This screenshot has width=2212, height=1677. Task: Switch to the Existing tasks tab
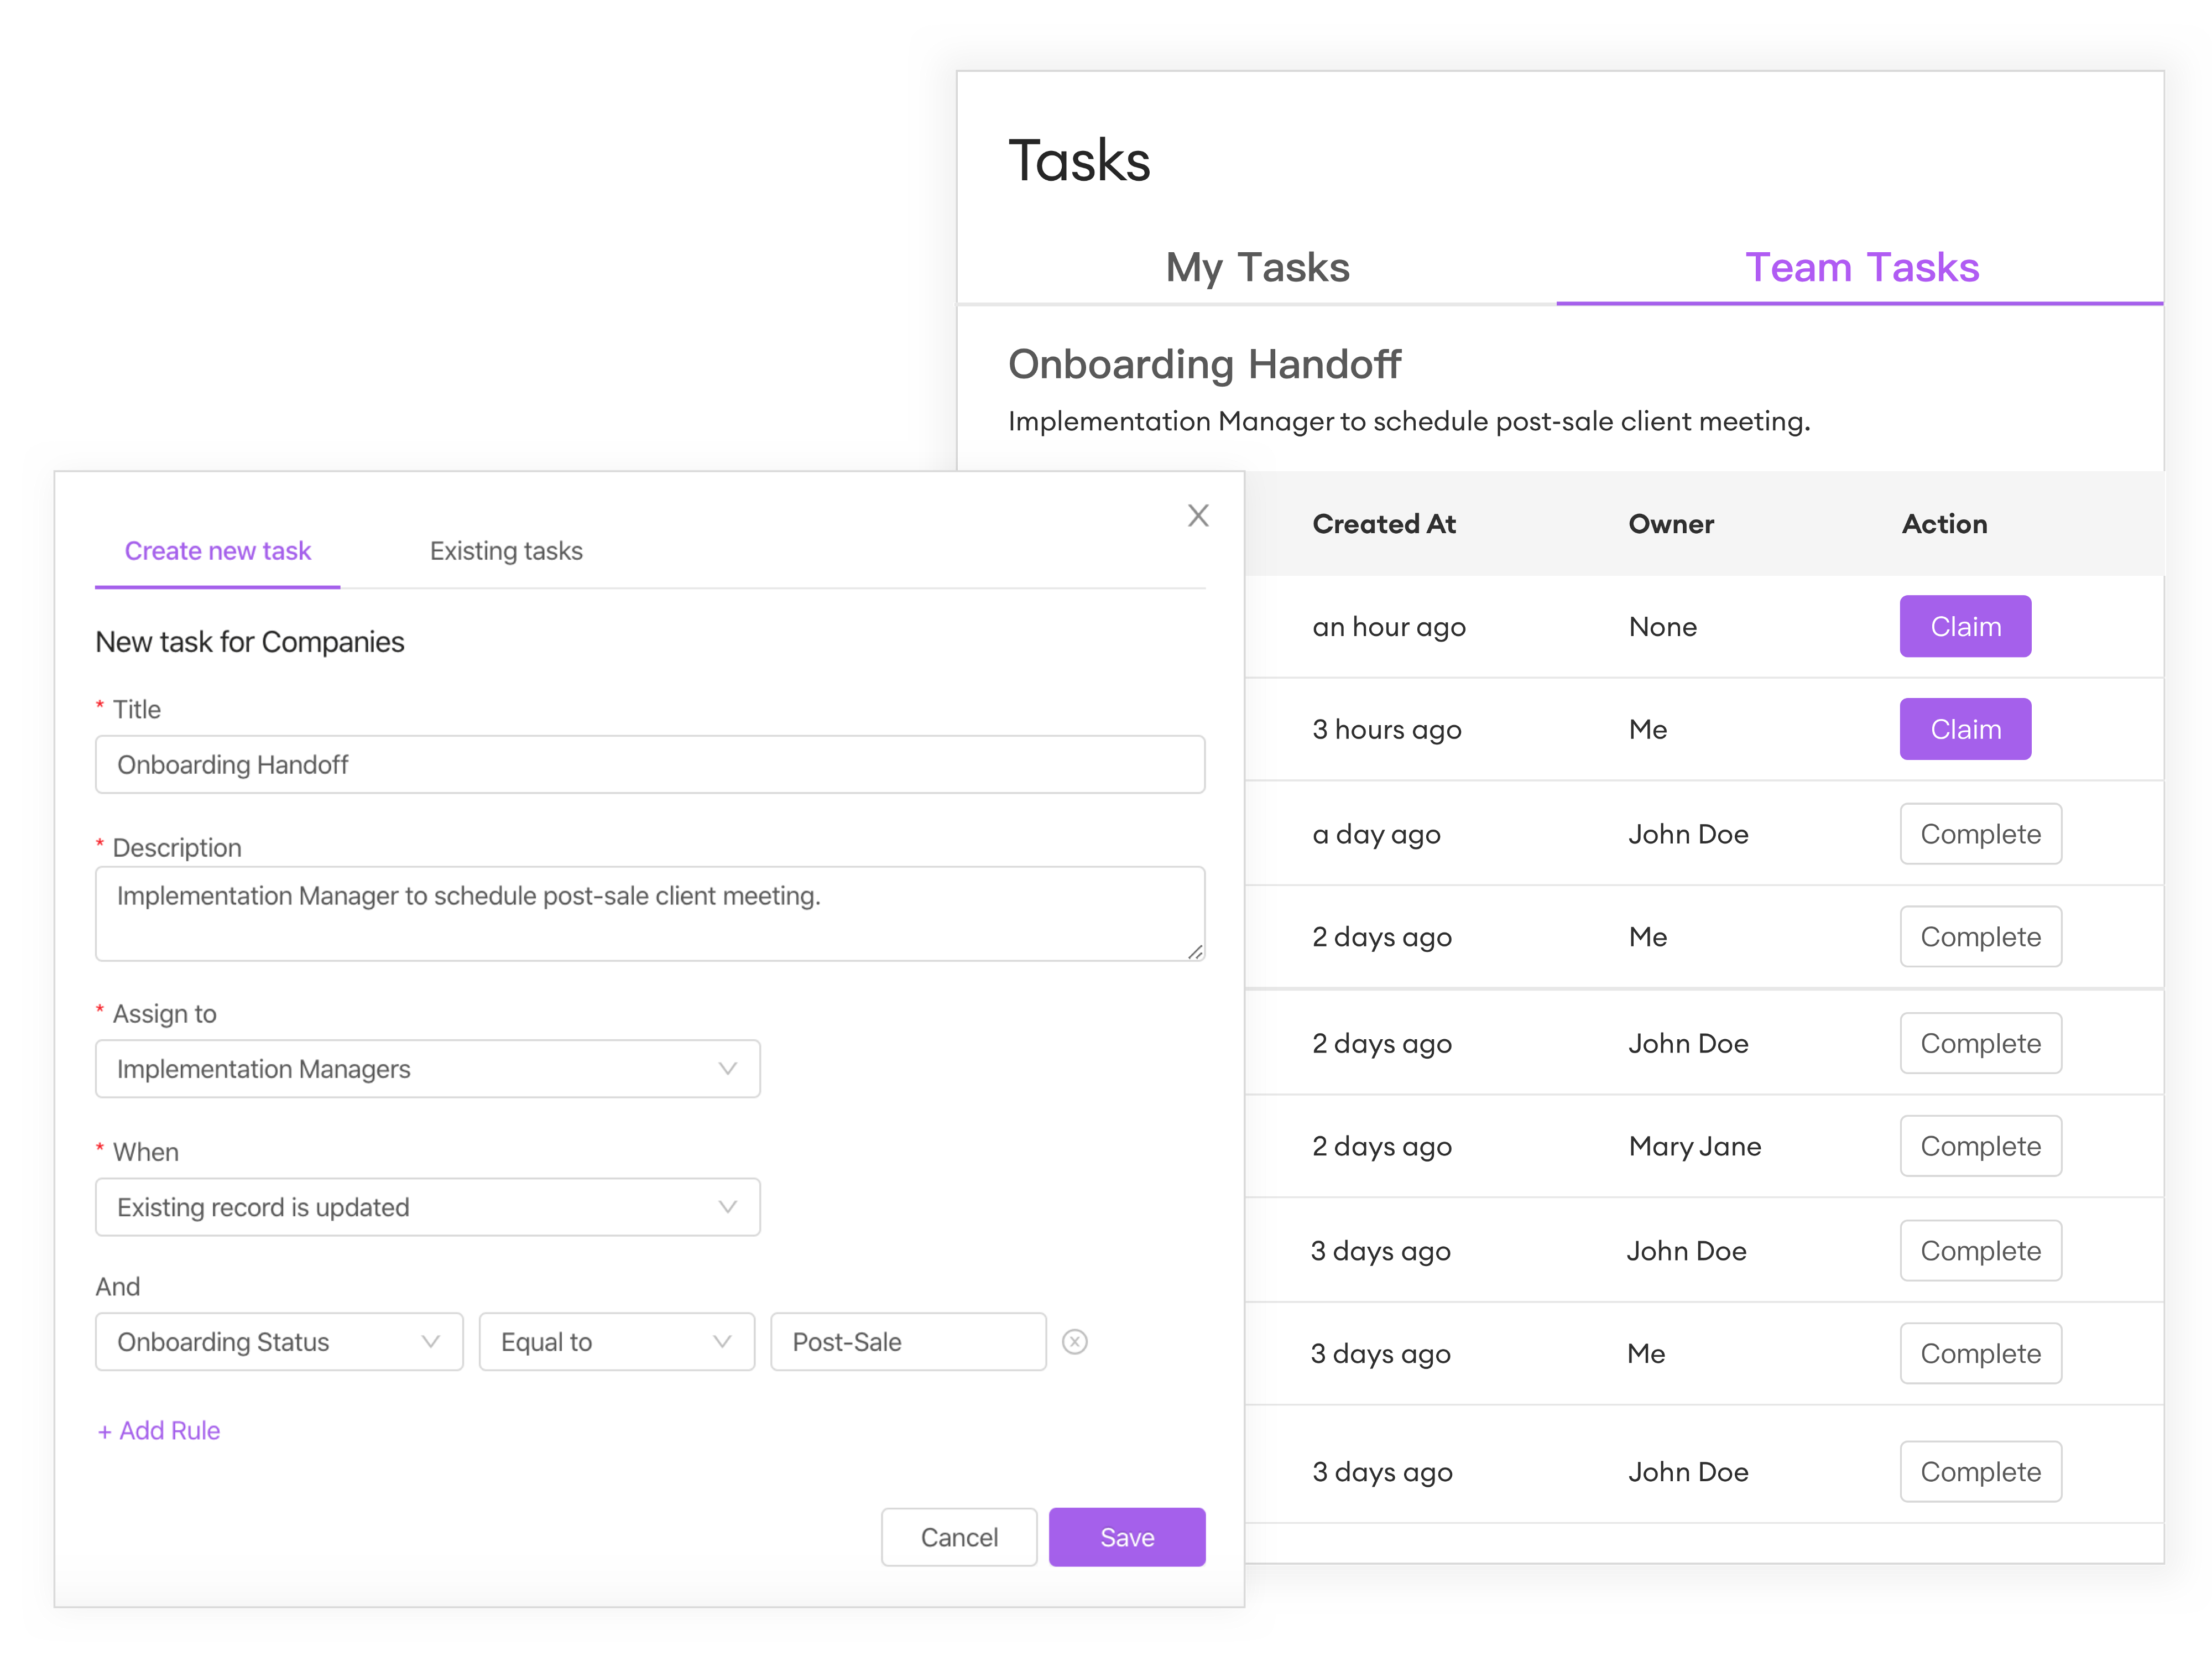(506, 551)
